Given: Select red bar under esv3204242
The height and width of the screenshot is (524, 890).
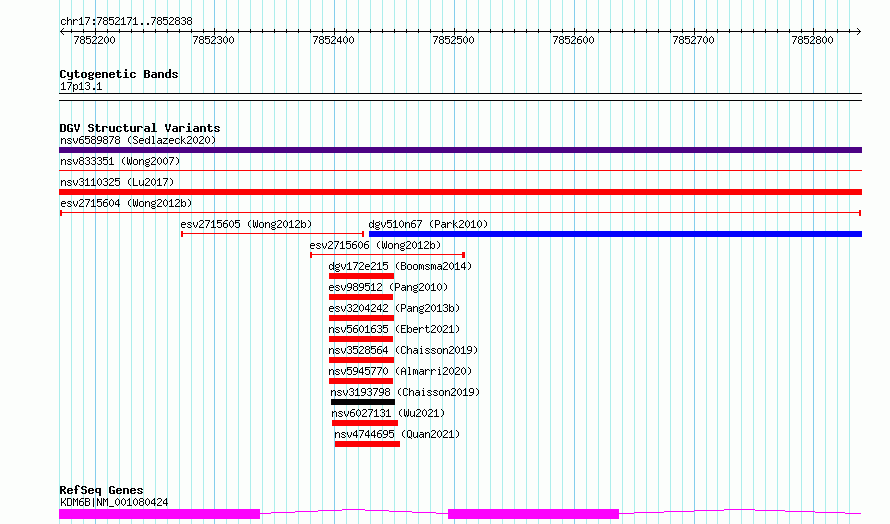Looking at the screenshot, I should tap(362, 318).
